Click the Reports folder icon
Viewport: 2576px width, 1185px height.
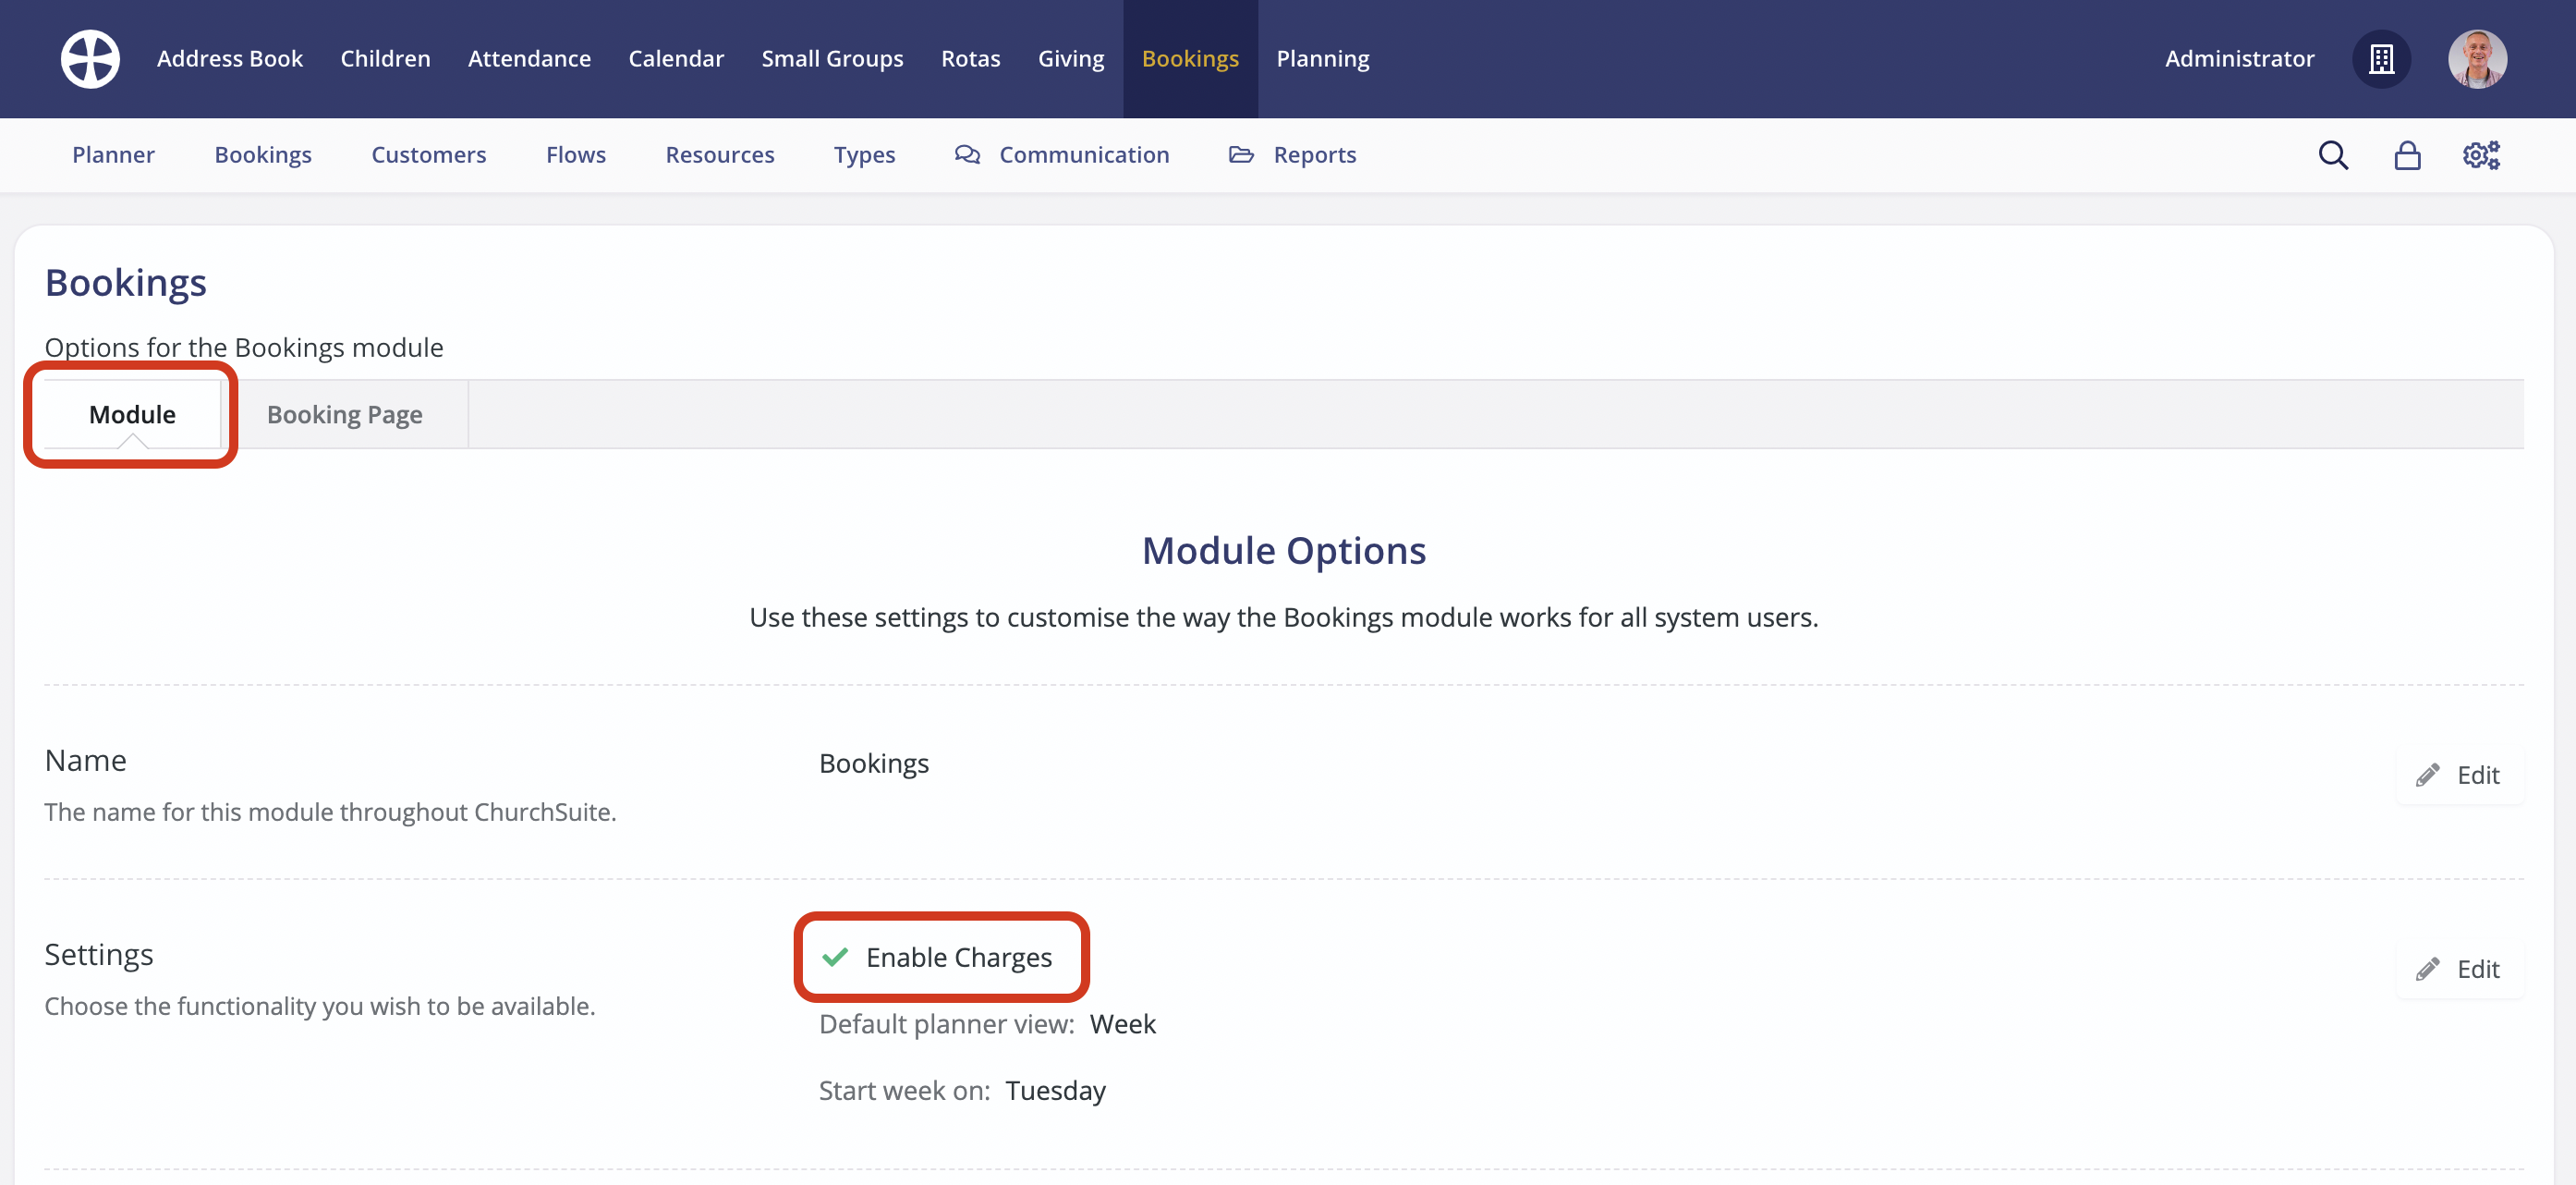click(1241, 155)
